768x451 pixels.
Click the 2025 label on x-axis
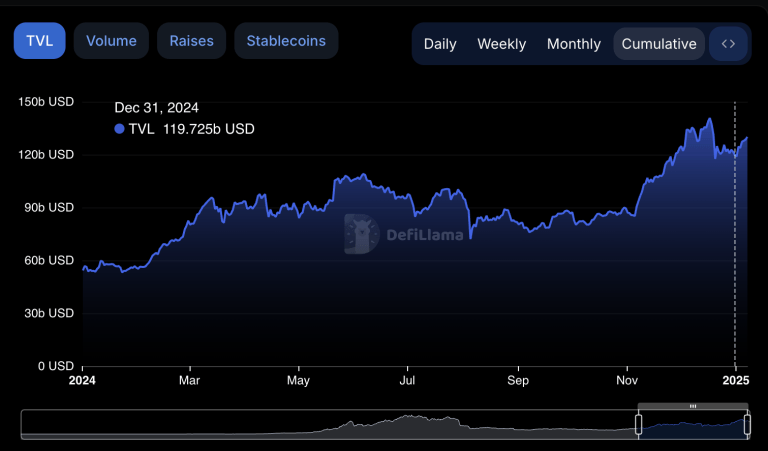(x=735, y=380)
